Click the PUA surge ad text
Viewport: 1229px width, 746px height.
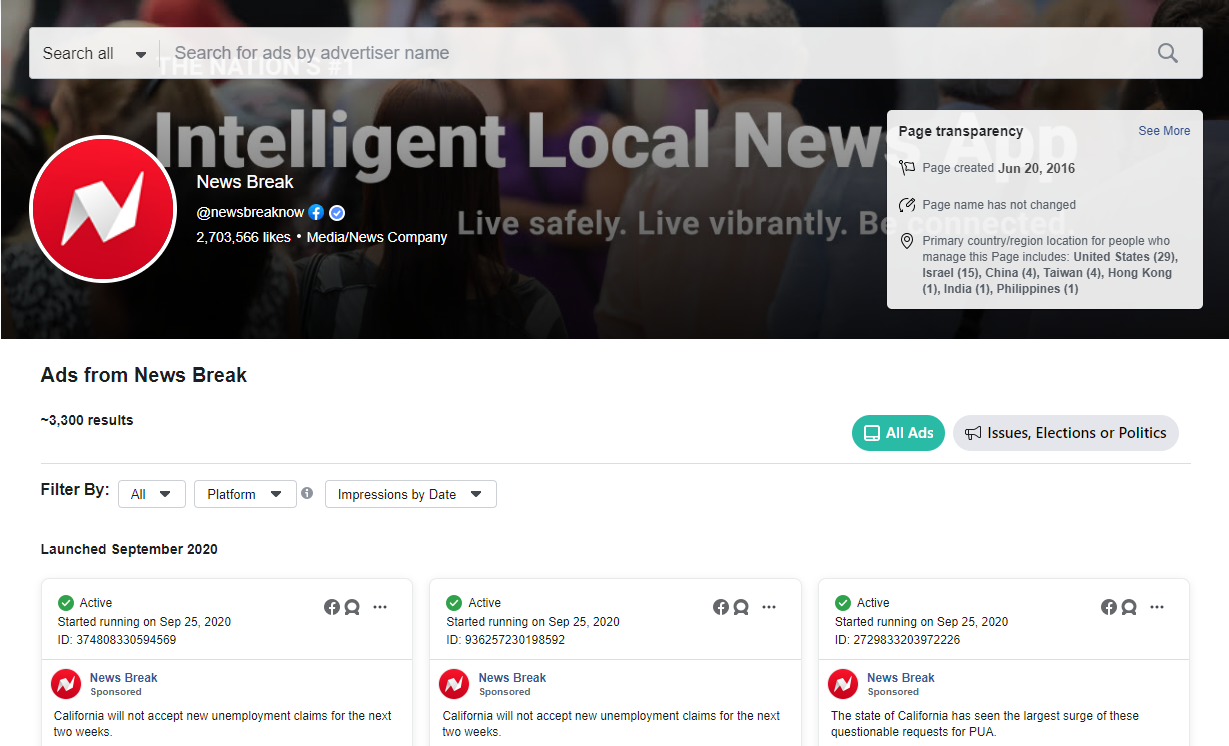coord(985,724)
